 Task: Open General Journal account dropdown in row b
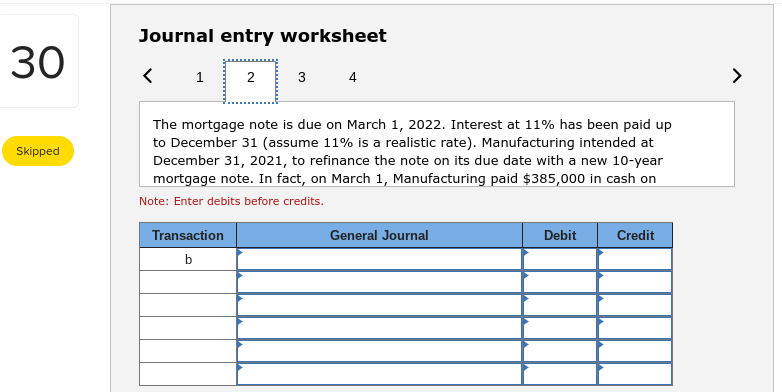[379, 259]
